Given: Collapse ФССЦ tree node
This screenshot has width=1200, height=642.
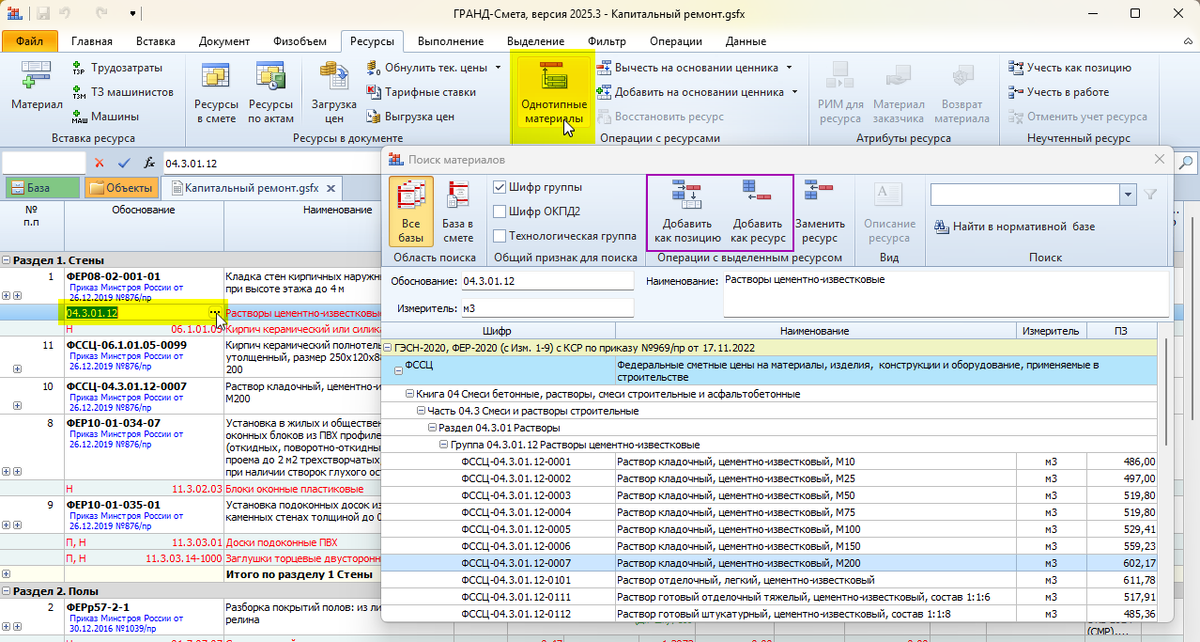Looking at the screenshot, I should point(397,370).
